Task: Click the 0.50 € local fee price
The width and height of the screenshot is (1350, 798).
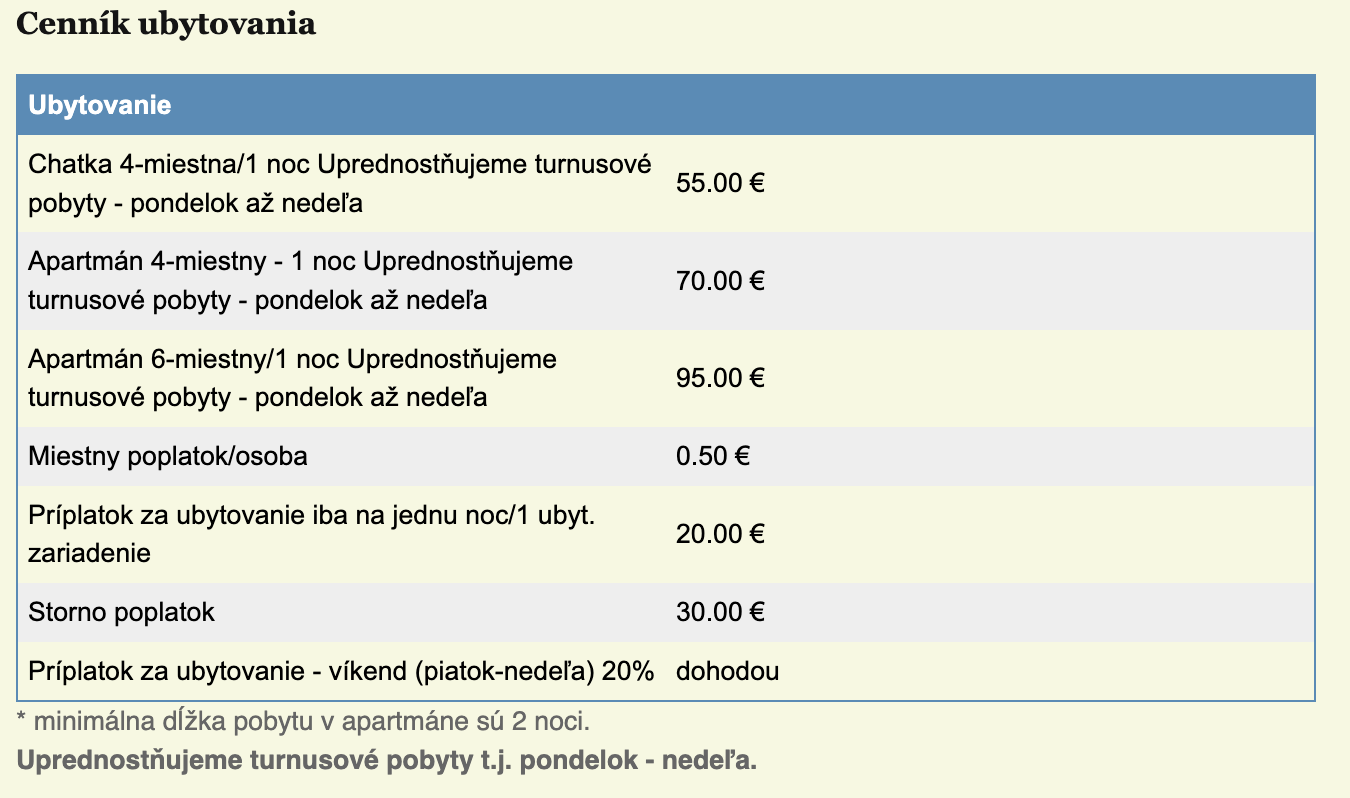Action: tap(713, 457)
